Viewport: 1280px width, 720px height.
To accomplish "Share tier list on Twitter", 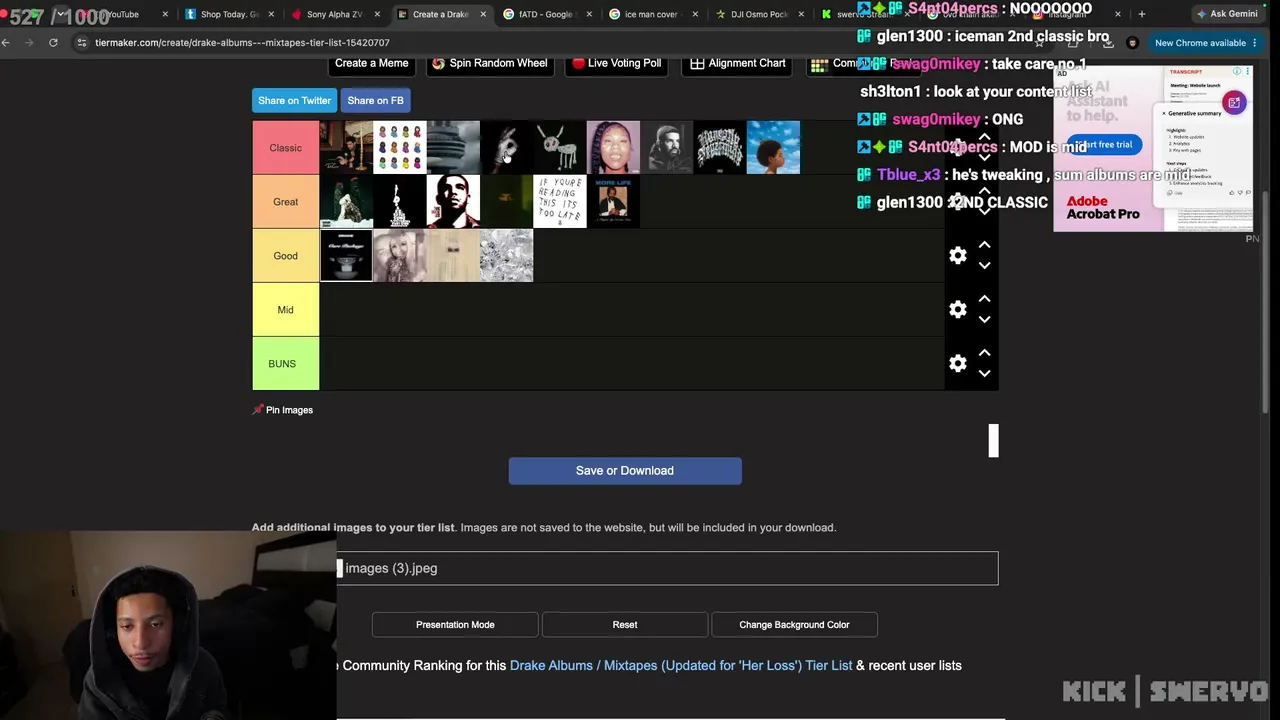I will pyautogui.click(x=294, y=101).
